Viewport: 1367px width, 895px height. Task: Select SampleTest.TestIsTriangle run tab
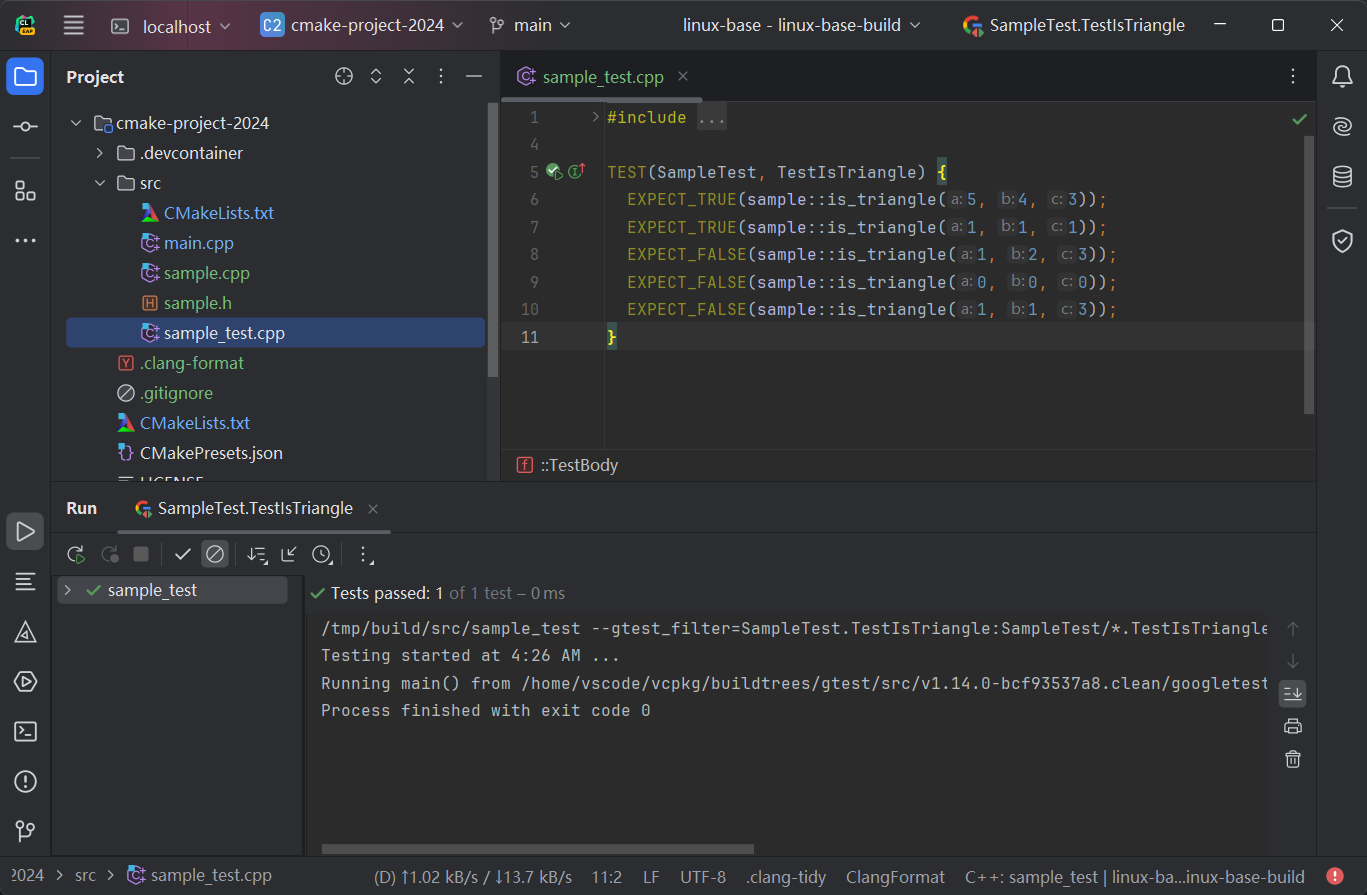[x=255, y=508]
